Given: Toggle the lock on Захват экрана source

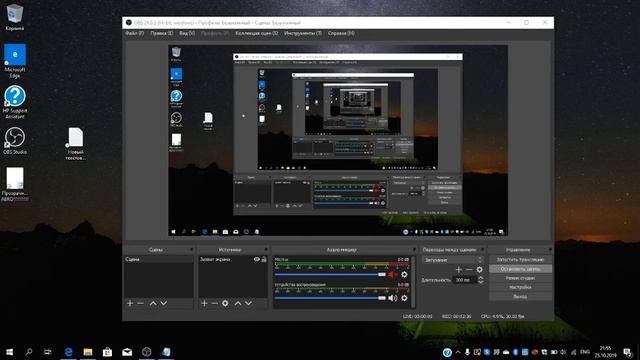Looking at the screenshot, I should pos(264,259).
